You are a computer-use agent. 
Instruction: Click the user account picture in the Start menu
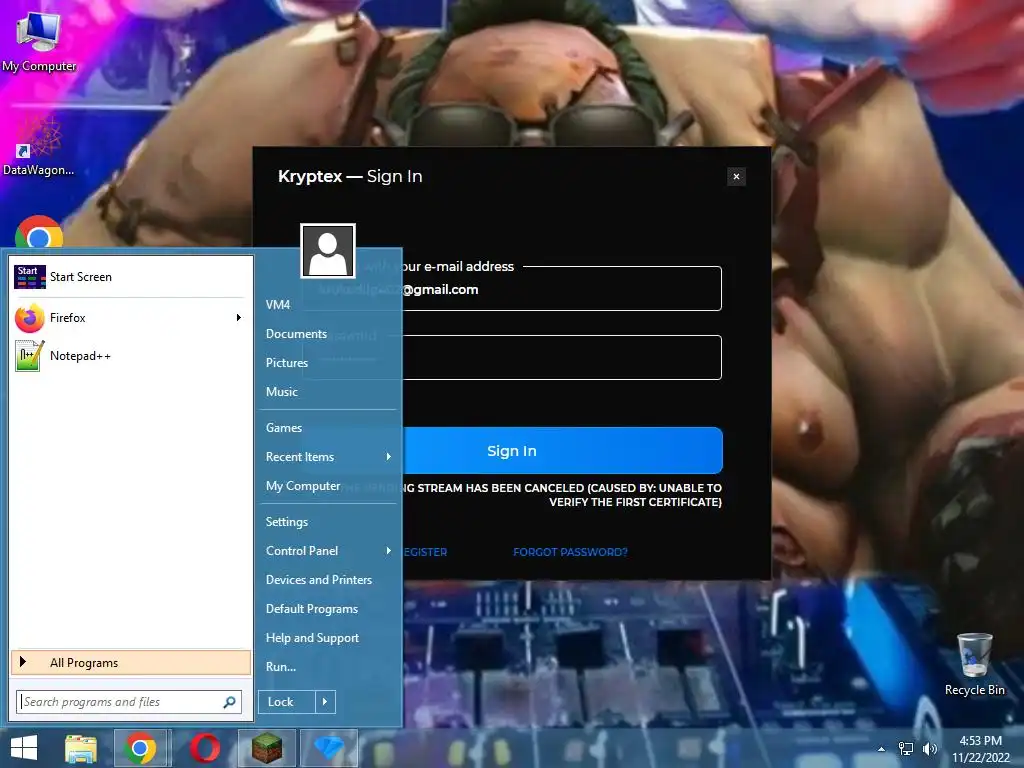click(x=328, y=251)
